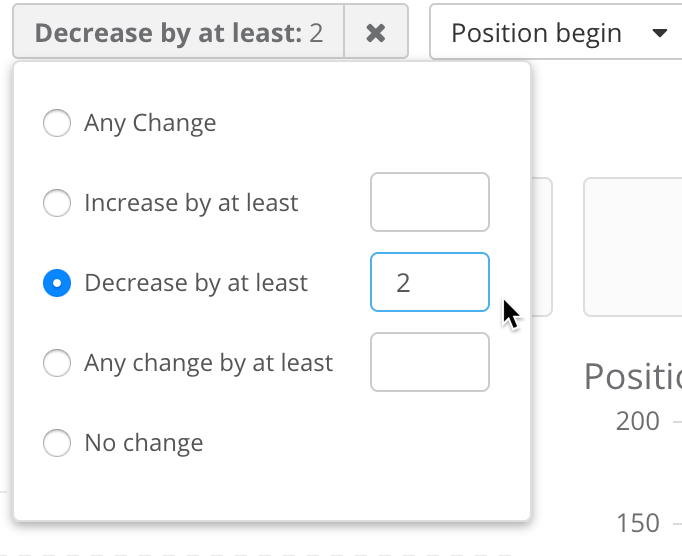682x556 pixels.
Task: Click the 200 value on the chart axis
Action: click(637, 421)
